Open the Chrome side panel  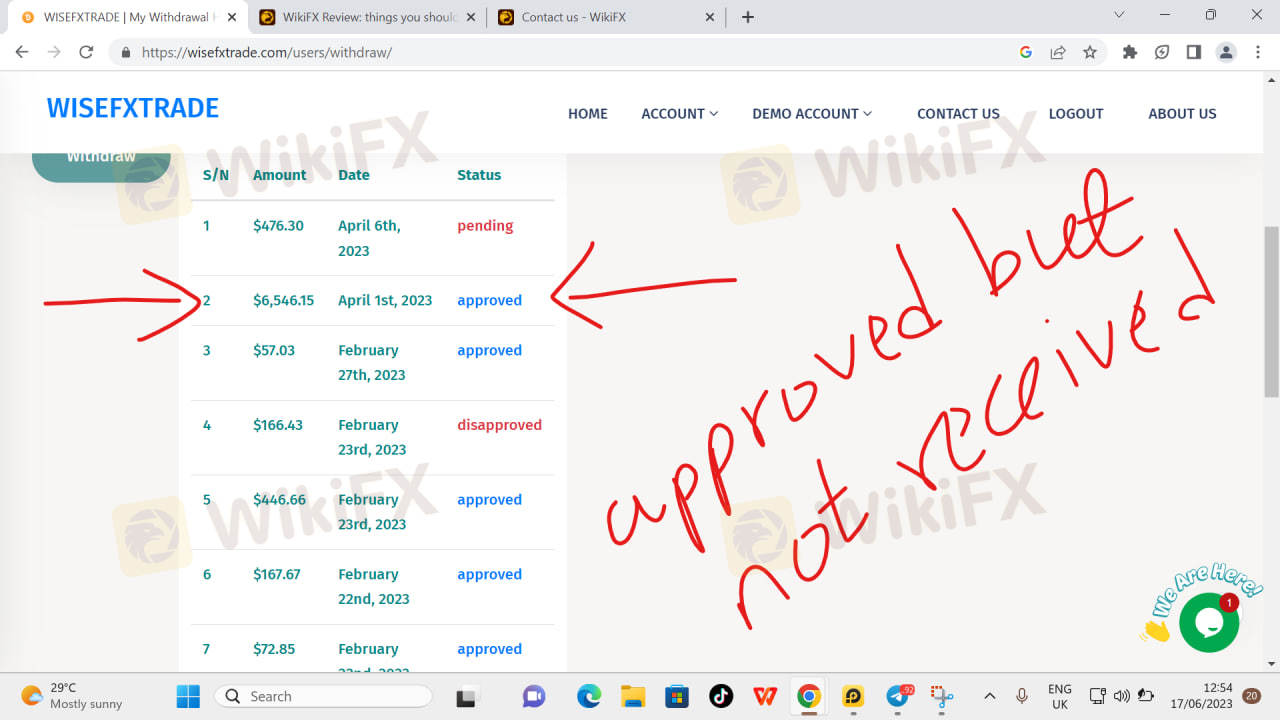(x=1194, y=52)
